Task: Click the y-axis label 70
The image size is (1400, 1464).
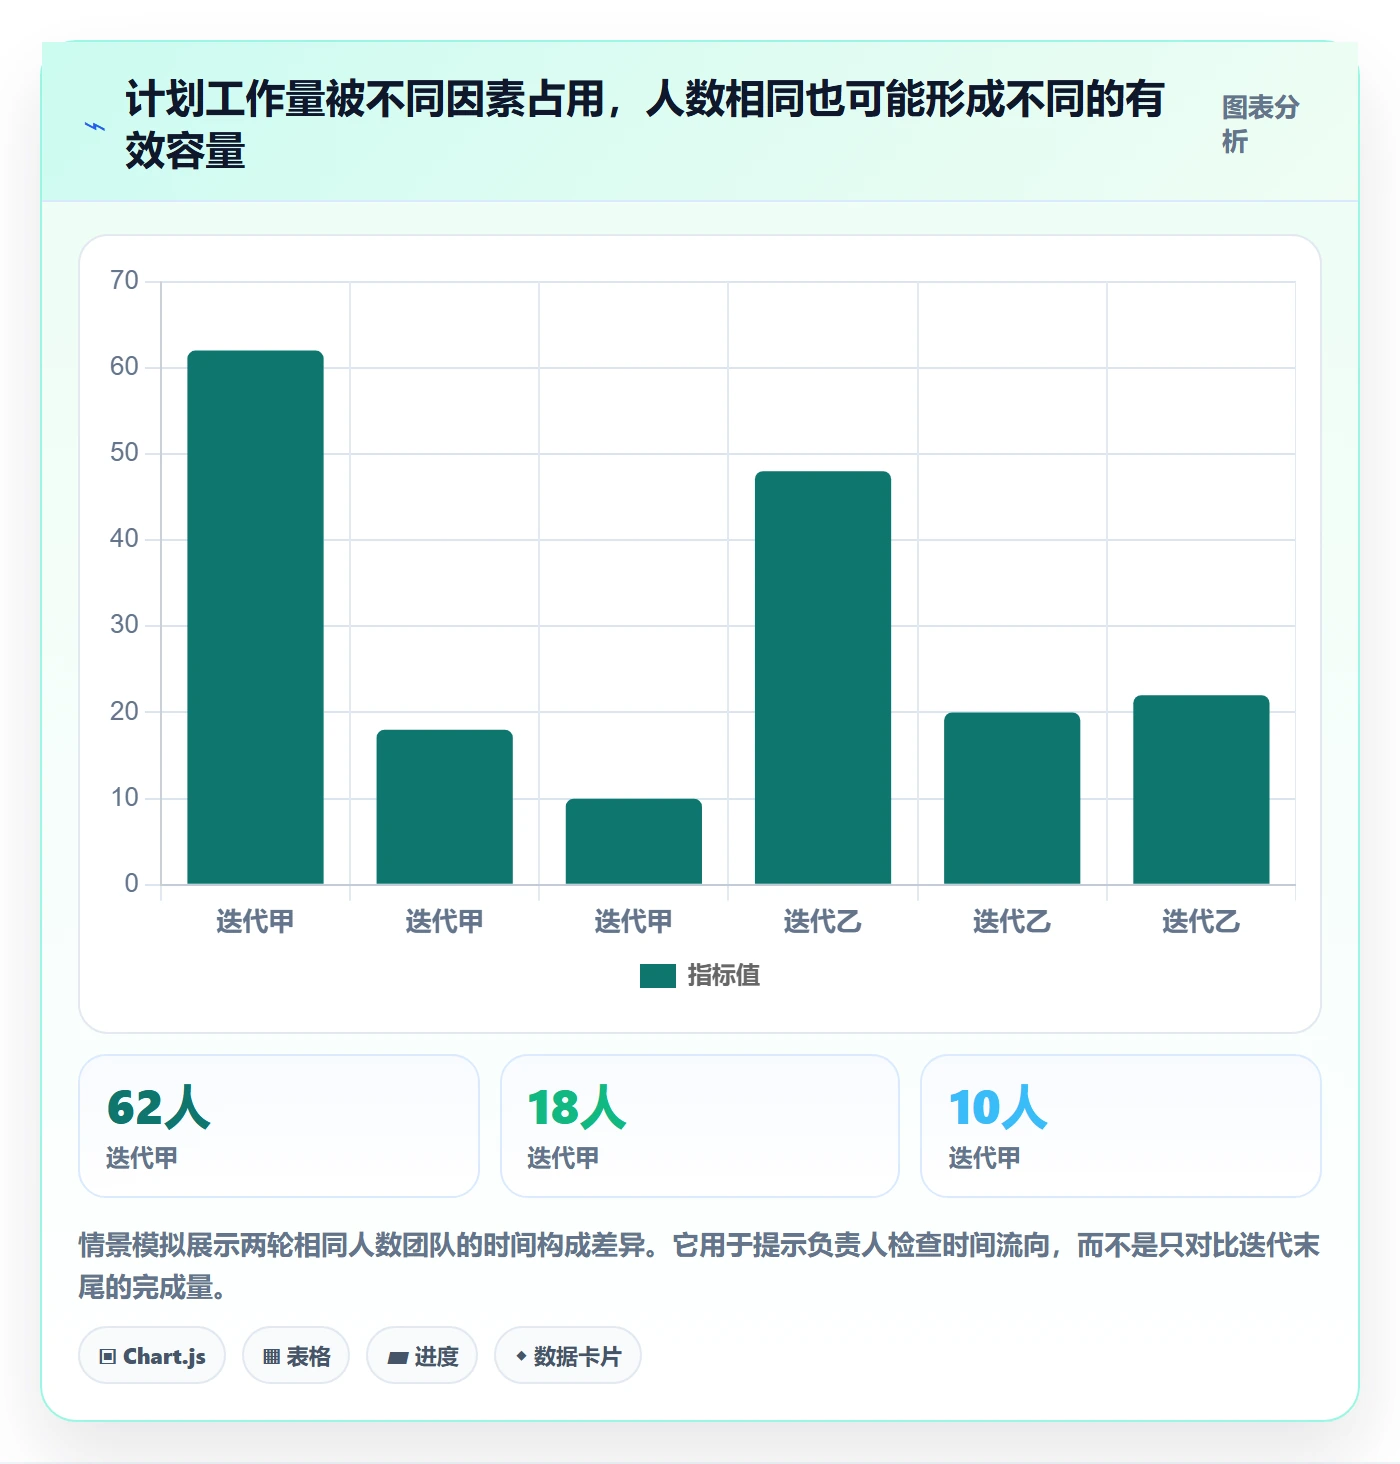Action: (x=125, y=281)
